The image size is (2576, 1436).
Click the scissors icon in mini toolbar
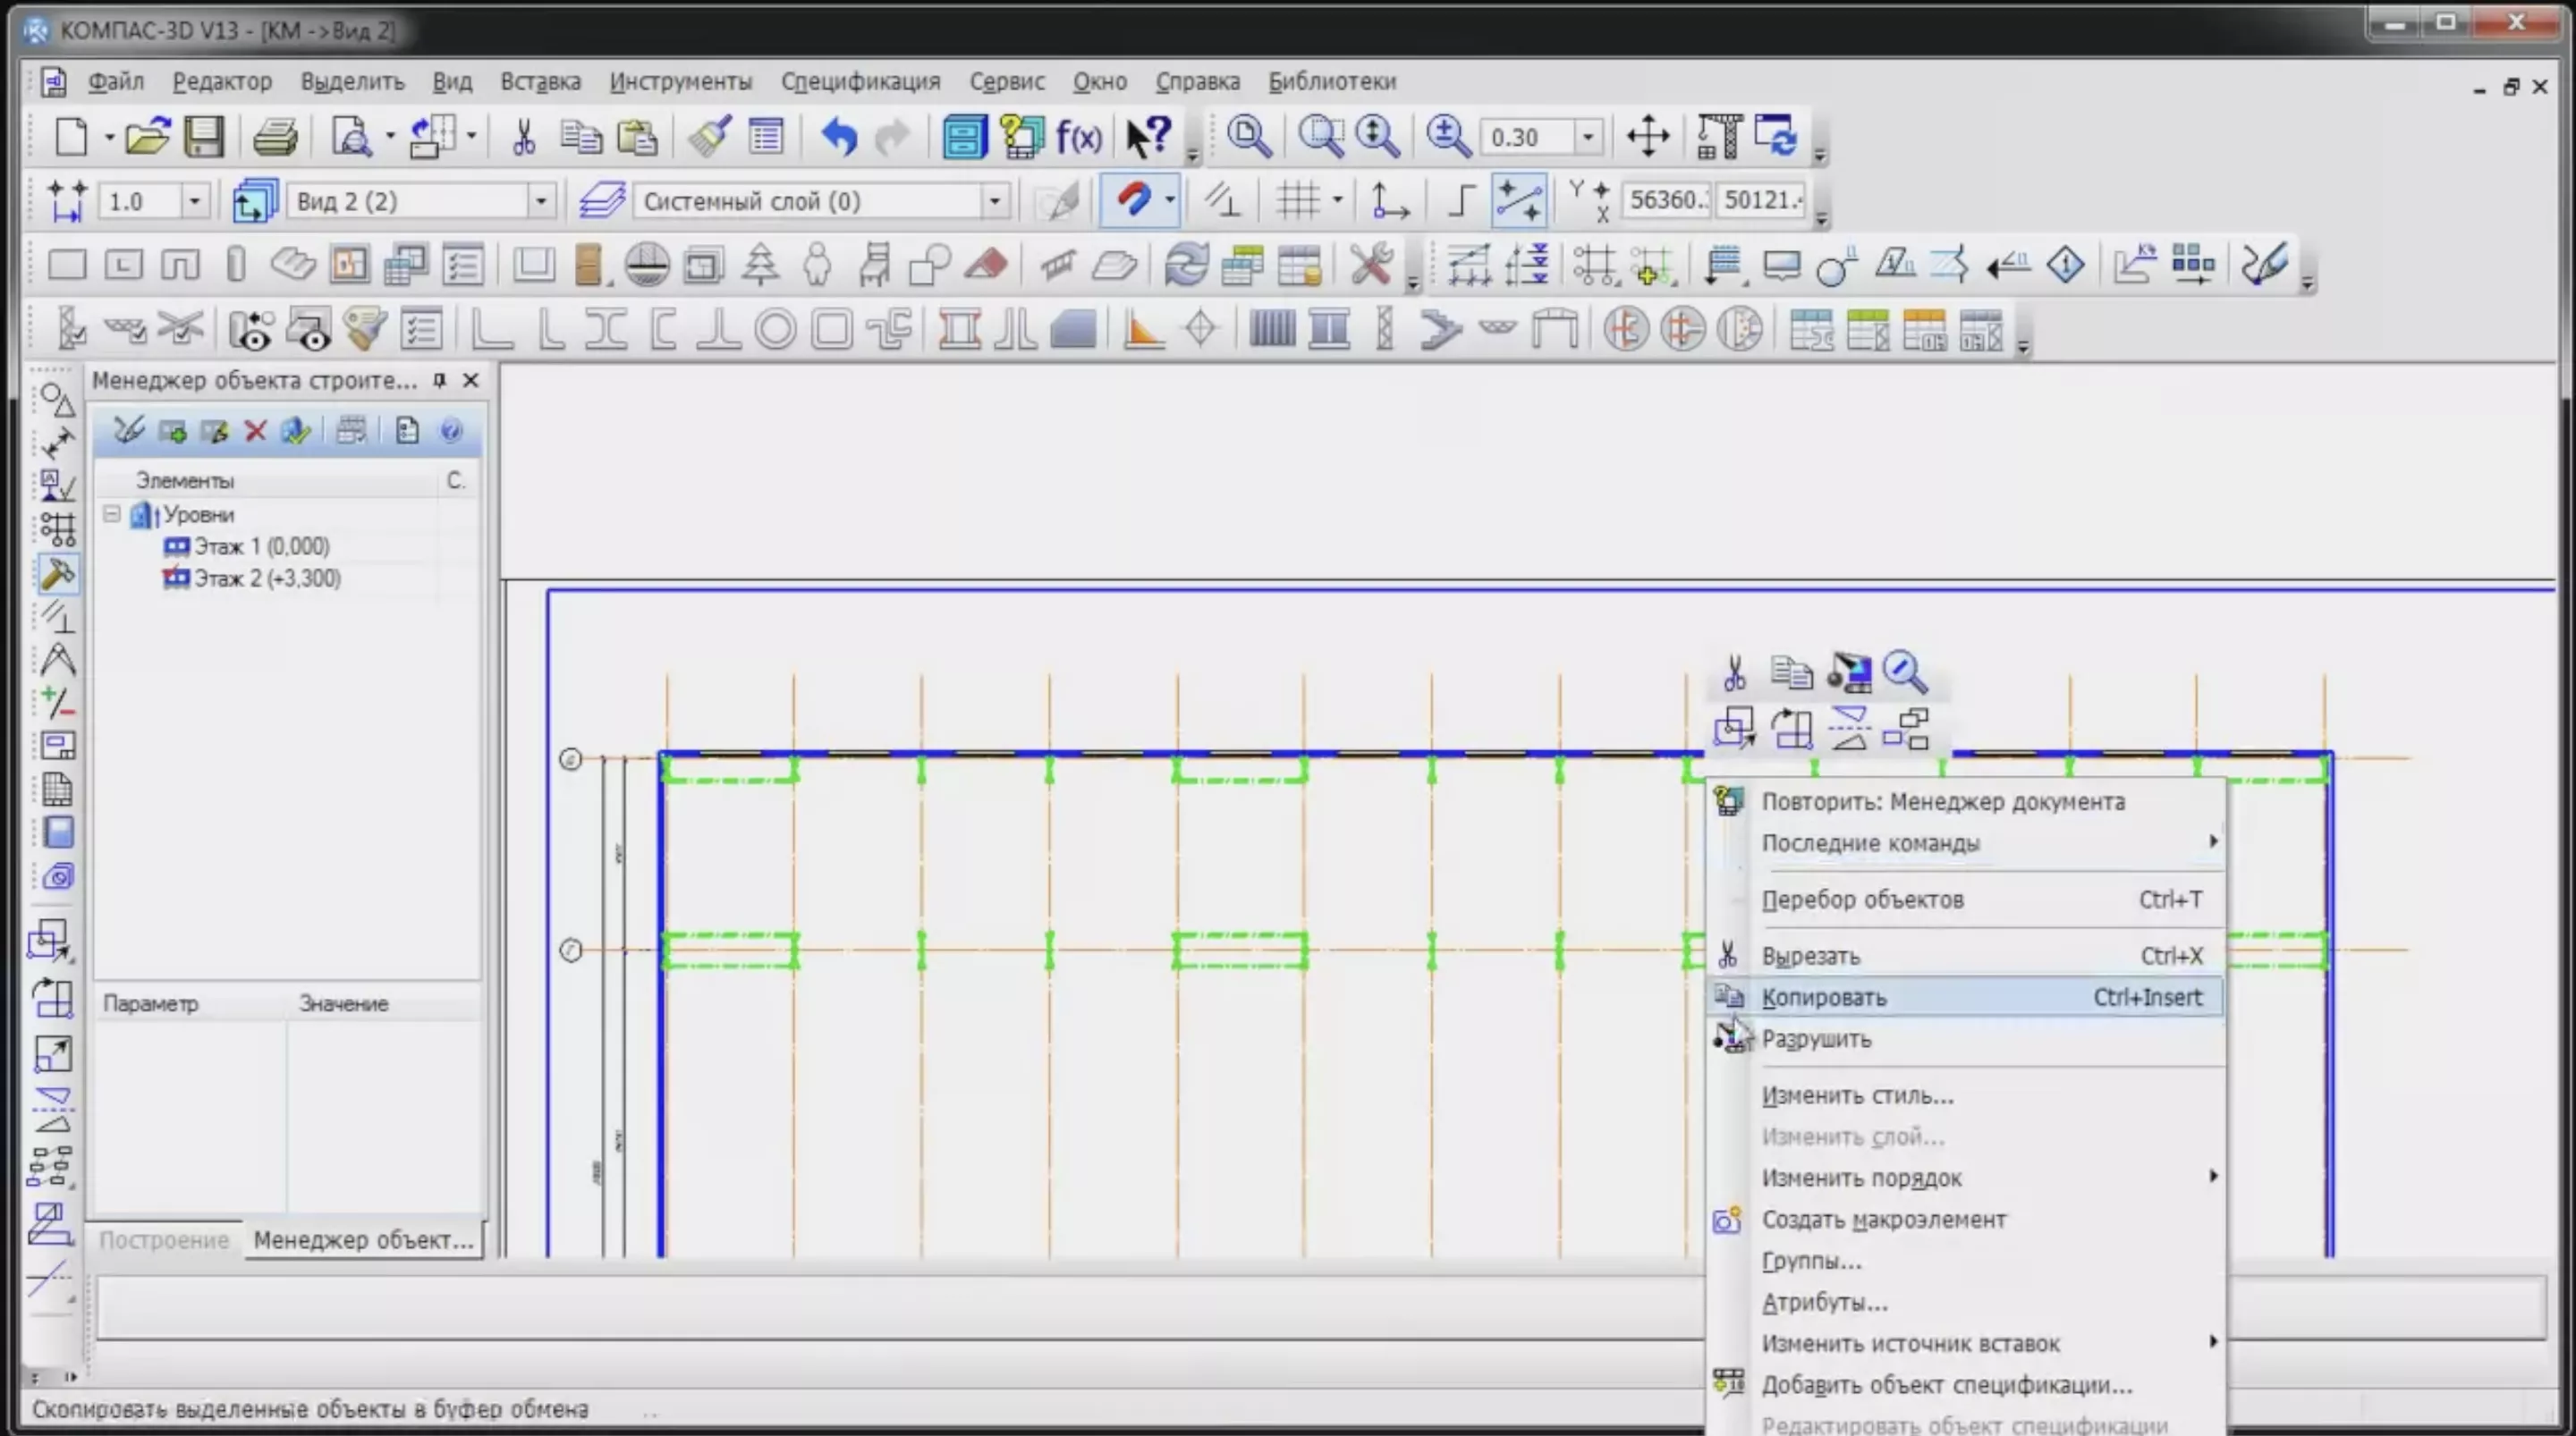pyautogui.click(x=1735, y=672)
